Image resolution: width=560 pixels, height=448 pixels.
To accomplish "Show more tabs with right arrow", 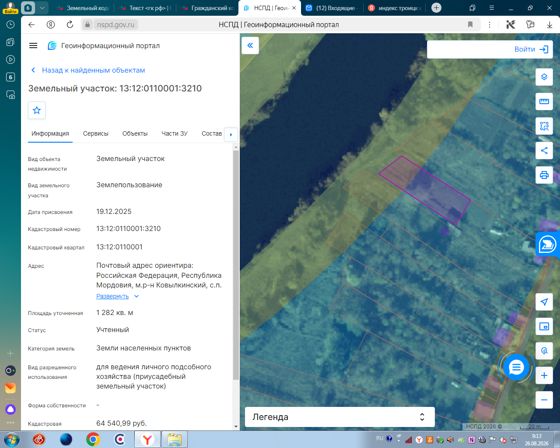I will tap(231, 134).
